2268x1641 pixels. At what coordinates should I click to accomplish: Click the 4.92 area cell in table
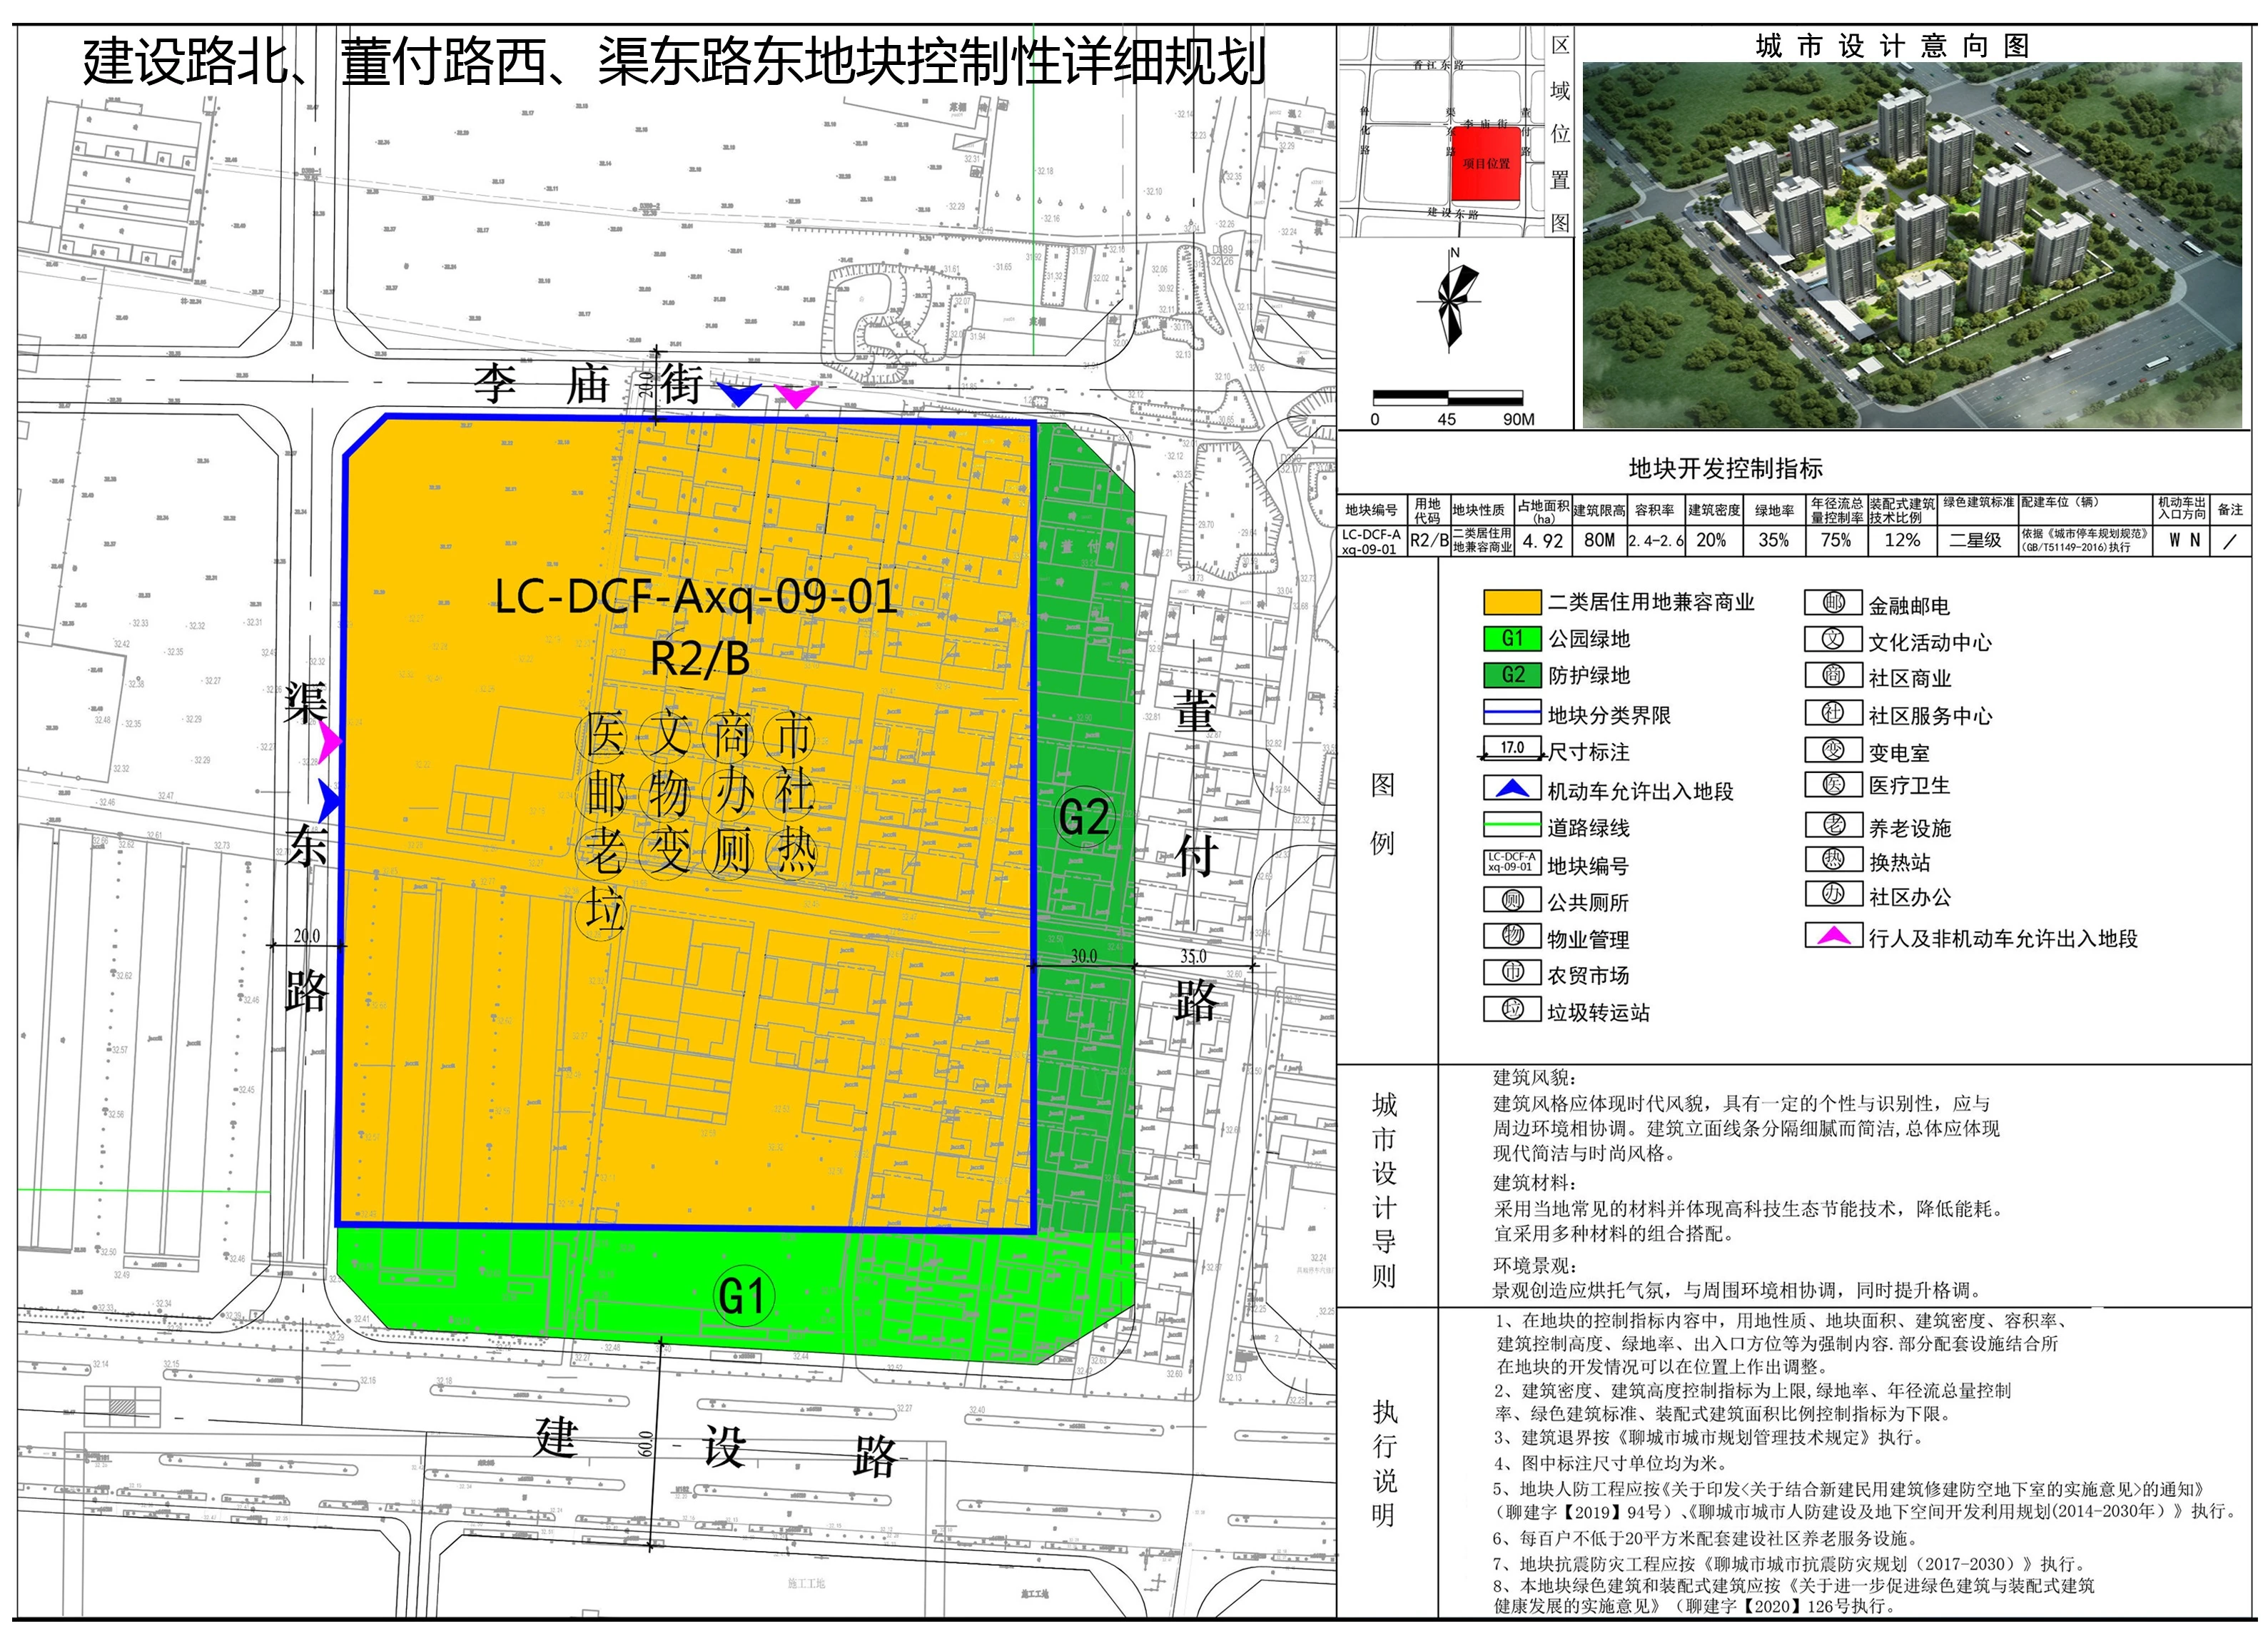pyautogui.click(x=1542, y=541)
